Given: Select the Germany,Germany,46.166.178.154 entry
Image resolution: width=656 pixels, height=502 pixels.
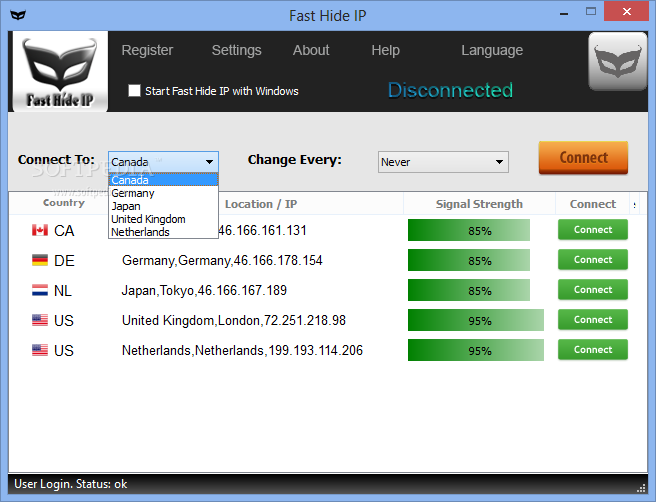Looking at the screenshot, I should click(222, 261).
